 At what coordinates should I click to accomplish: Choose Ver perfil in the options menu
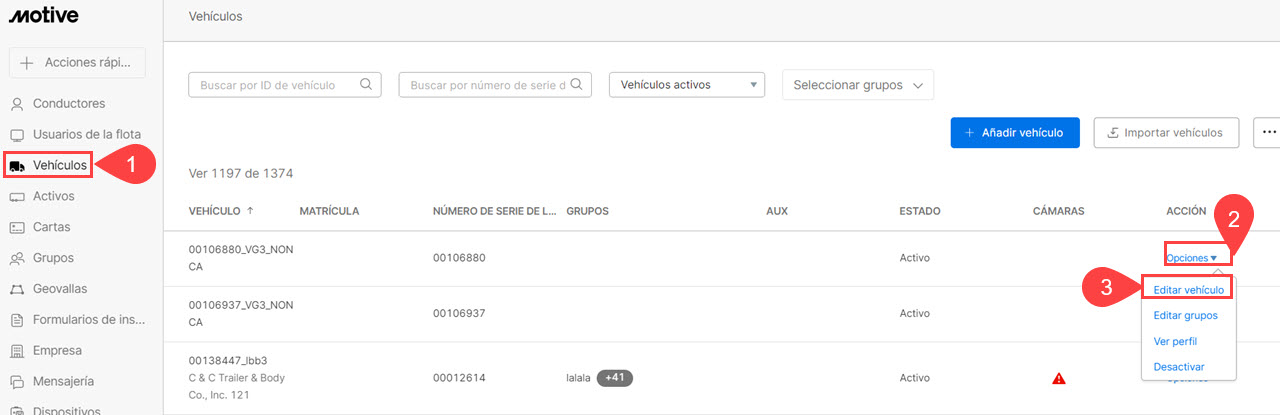click(1175, 341)
